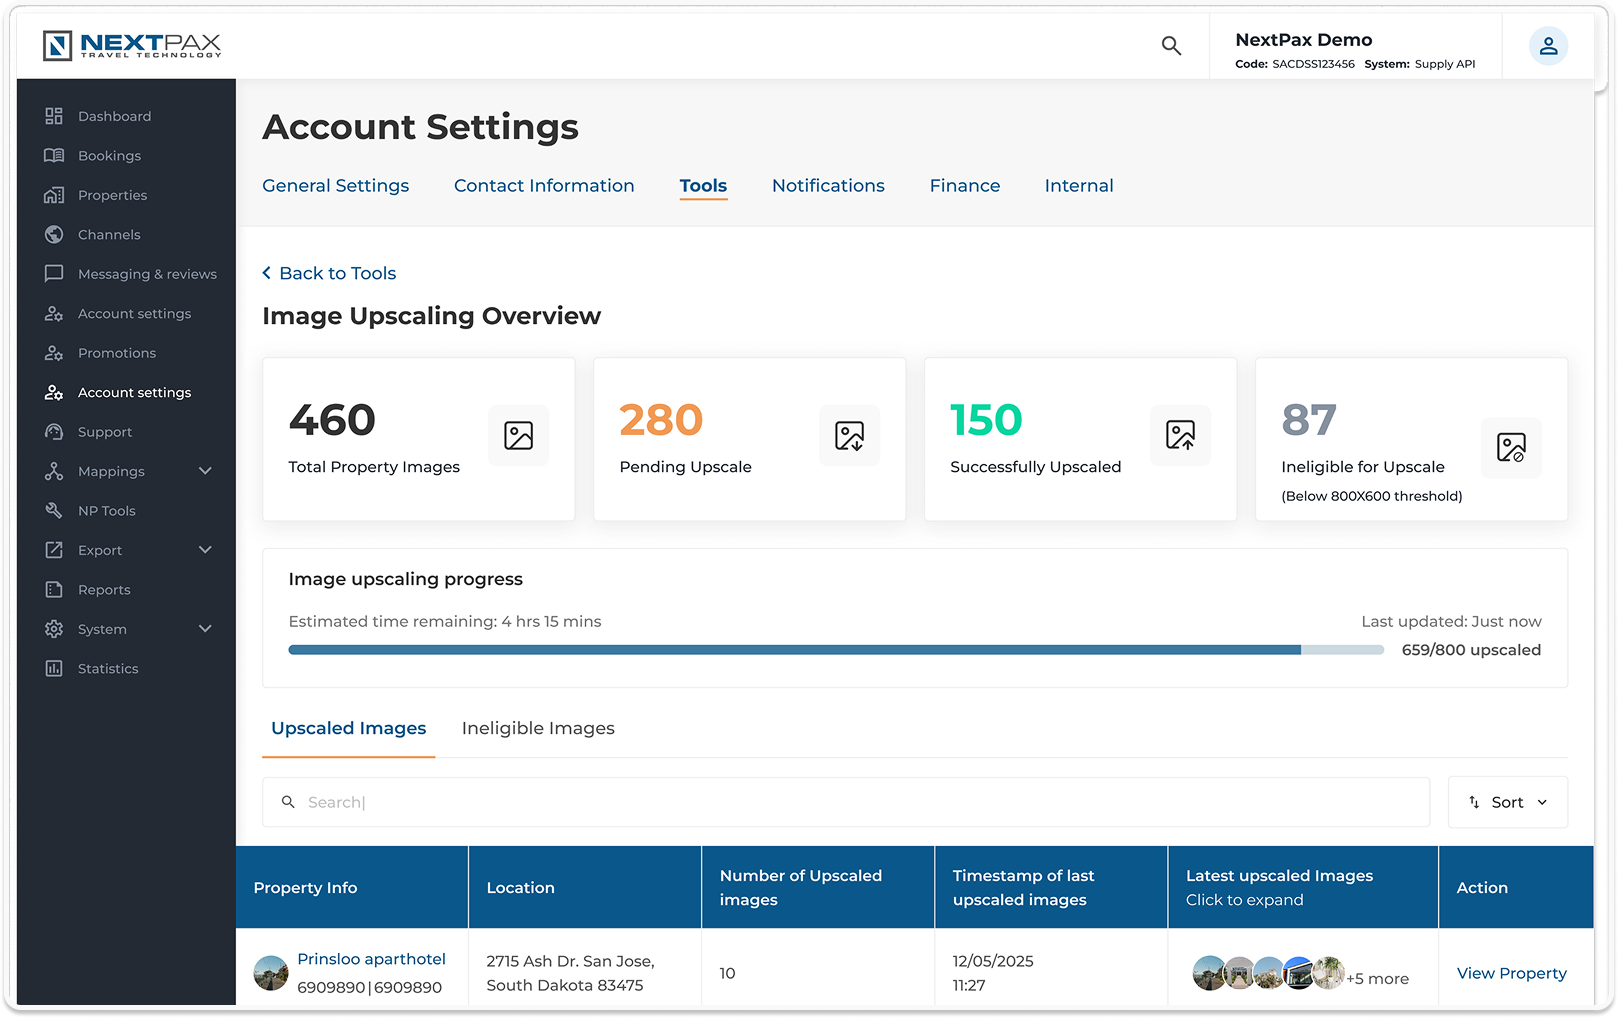
Task: Click the Statistics chart icon in sidebar
Action: (x=54, y=669)
